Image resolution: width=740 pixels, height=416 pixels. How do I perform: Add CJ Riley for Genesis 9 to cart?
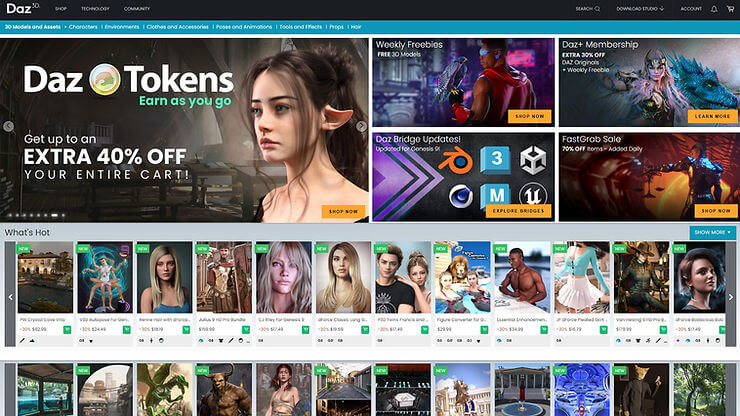click(305, 330)
